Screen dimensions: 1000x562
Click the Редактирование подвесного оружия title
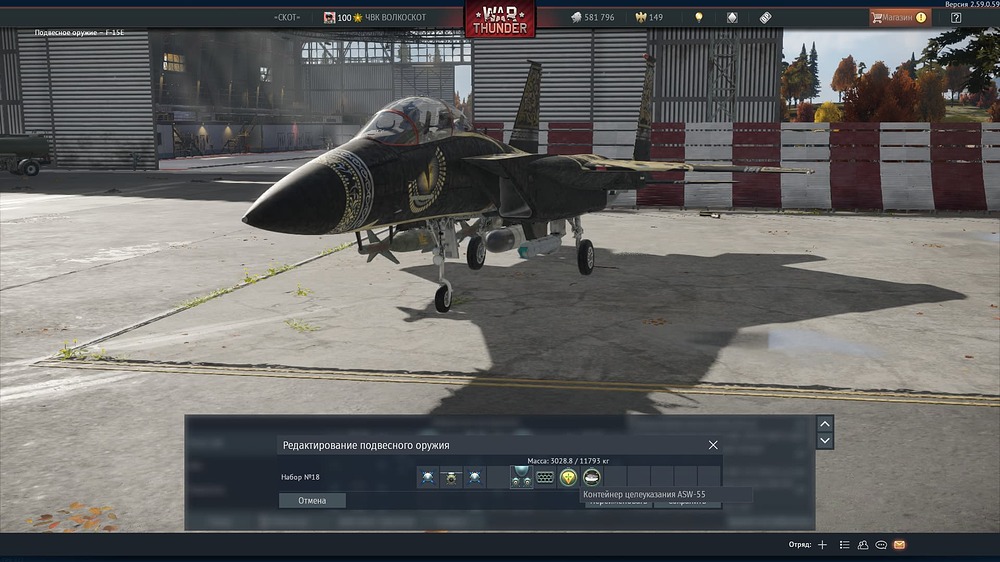pos(366,445)
